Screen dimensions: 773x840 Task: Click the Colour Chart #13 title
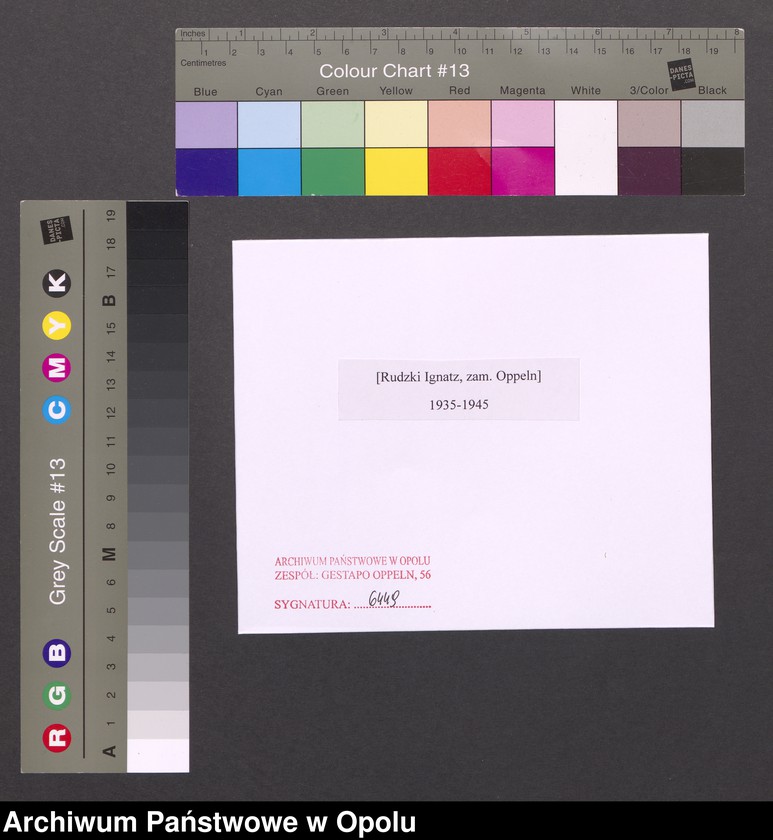[394, 71]
